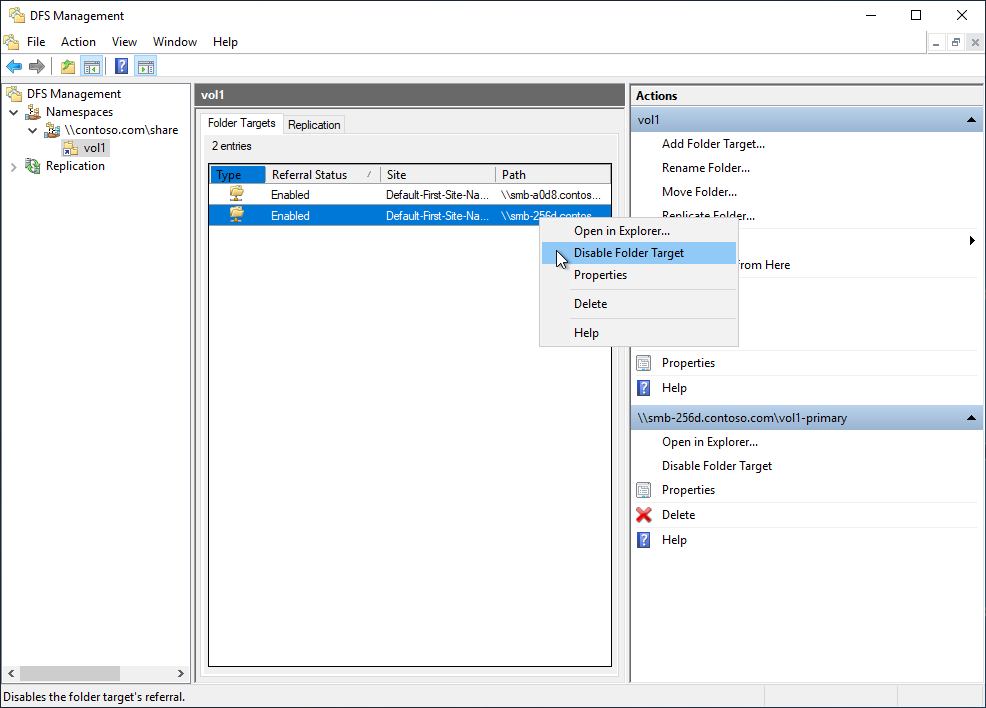Sort by the Type column header

(237, 175)
